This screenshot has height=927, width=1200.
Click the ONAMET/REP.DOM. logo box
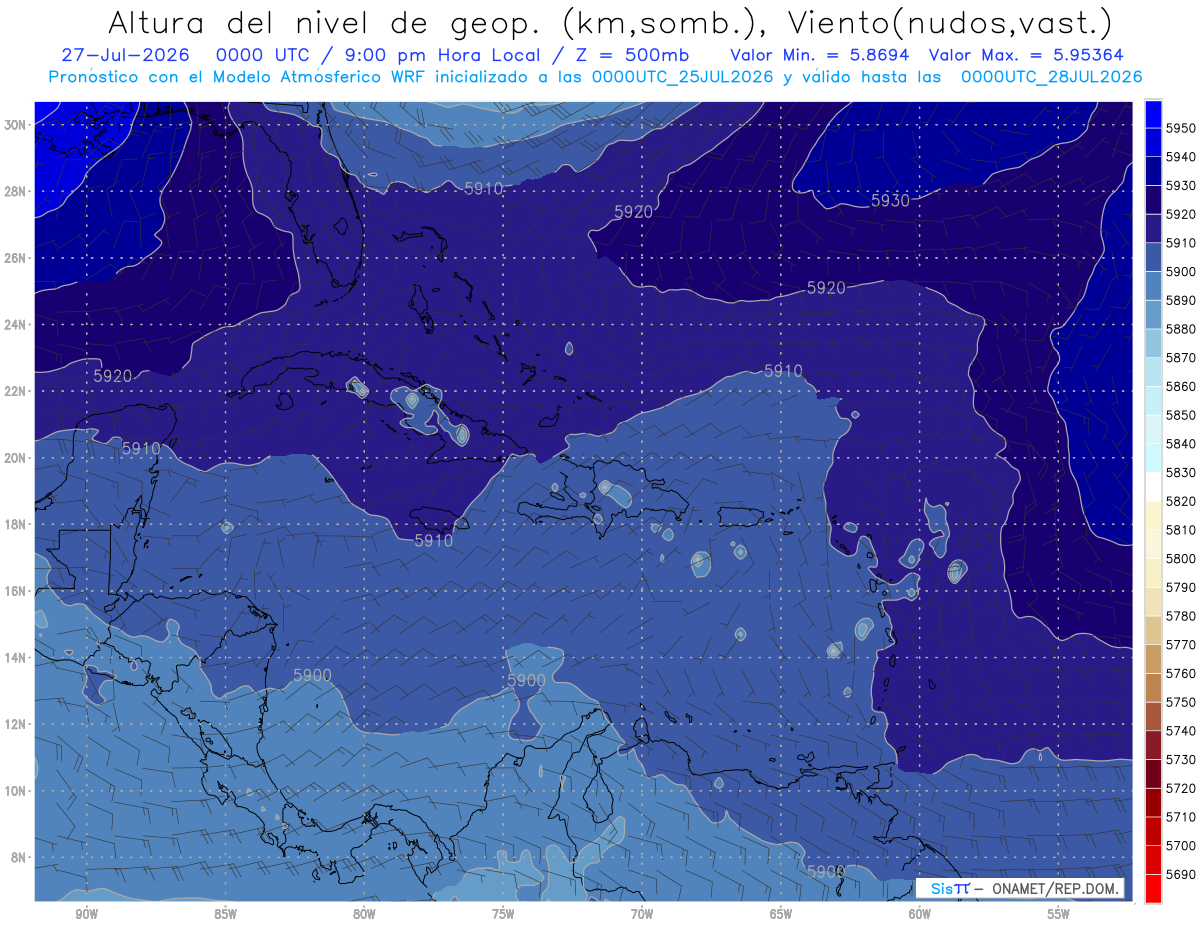click(x=1020, y=888)
